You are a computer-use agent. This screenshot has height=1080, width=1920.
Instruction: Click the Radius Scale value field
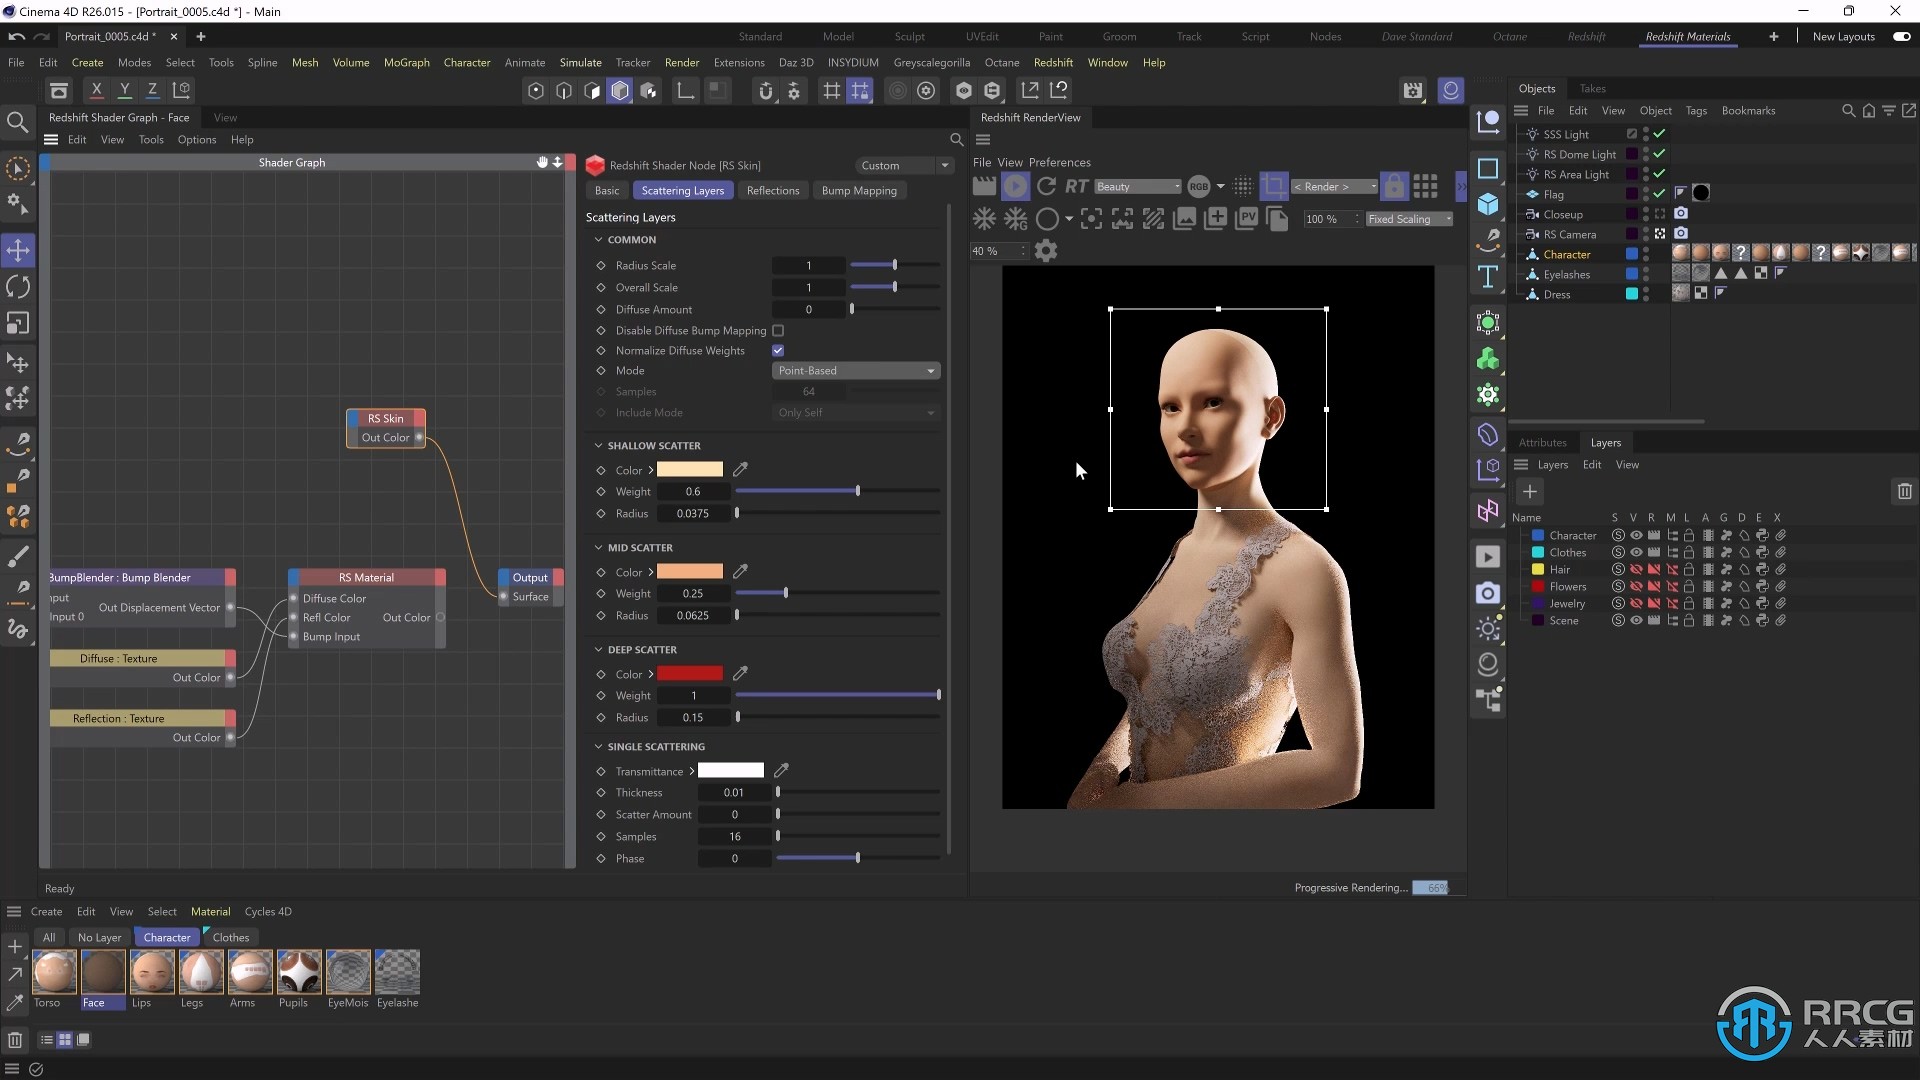coord(809,265)
